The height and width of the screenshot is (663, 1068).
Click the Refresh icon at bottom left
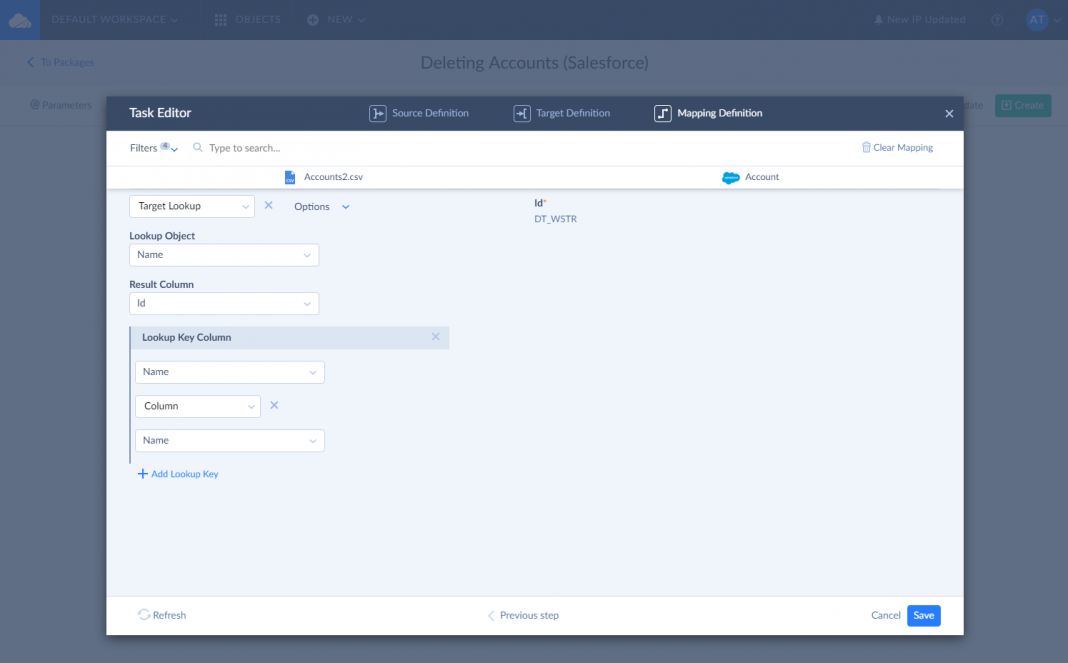point(144,615)
